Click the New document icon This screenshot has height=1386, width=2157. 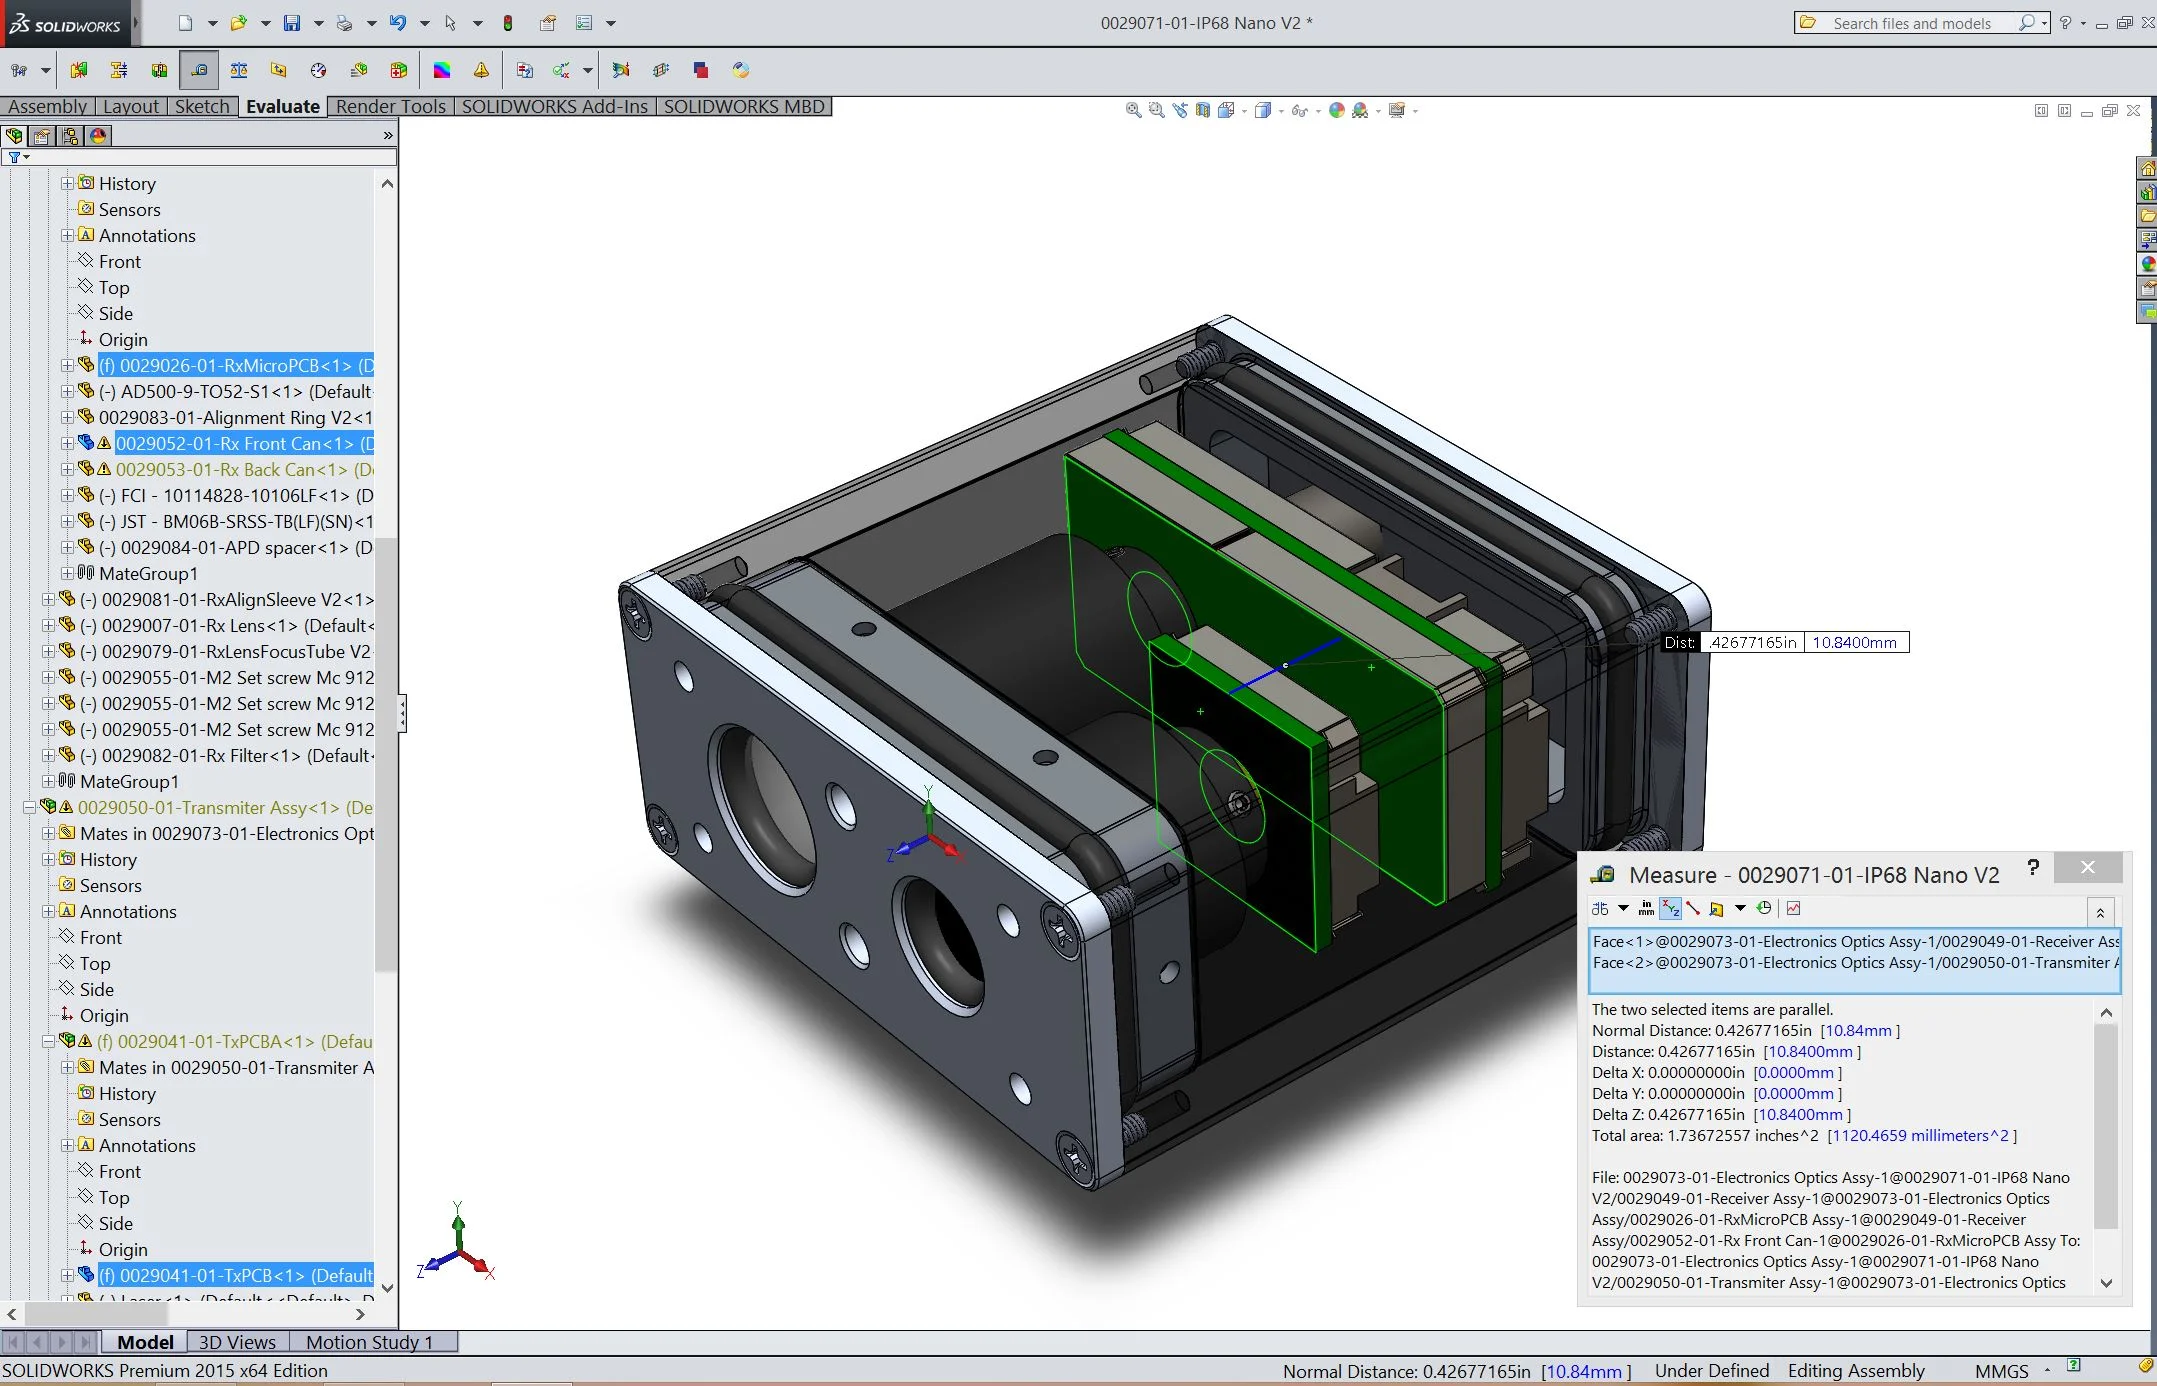pos(185,23)
